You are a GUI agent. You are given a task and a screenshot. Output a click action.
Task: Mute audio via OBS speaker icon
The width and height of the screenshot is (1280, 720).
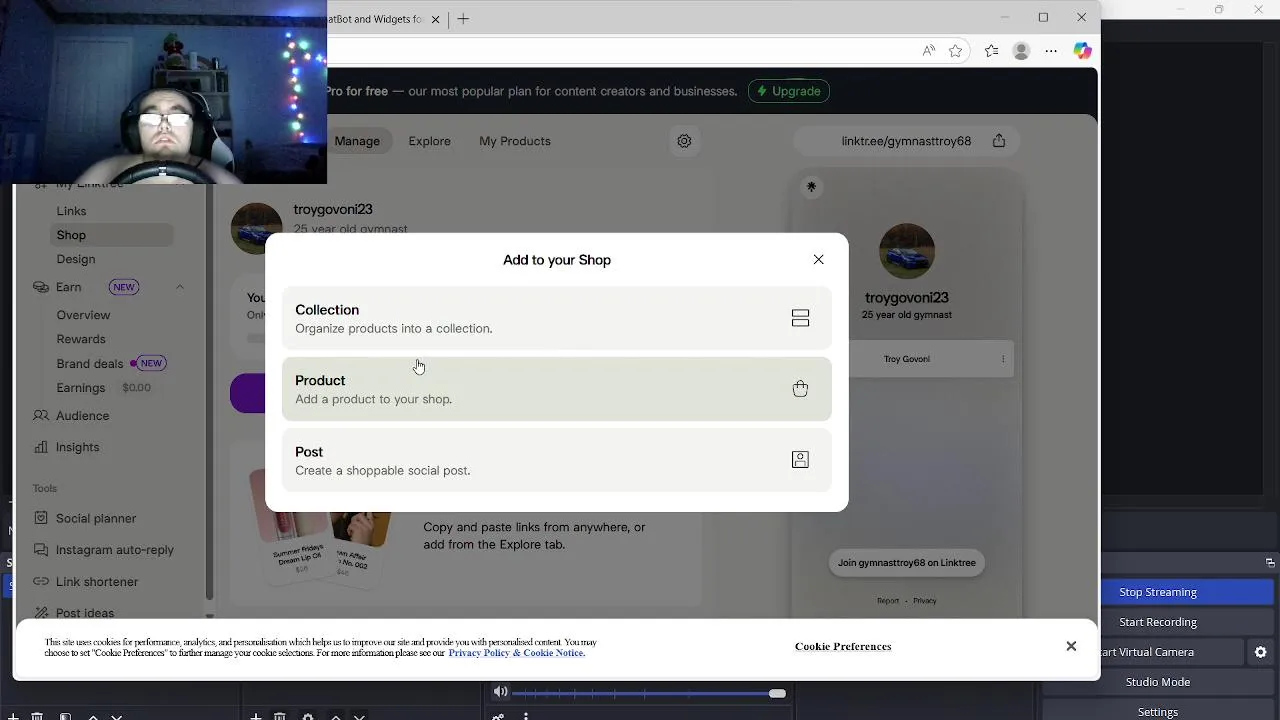click(500, 692)
